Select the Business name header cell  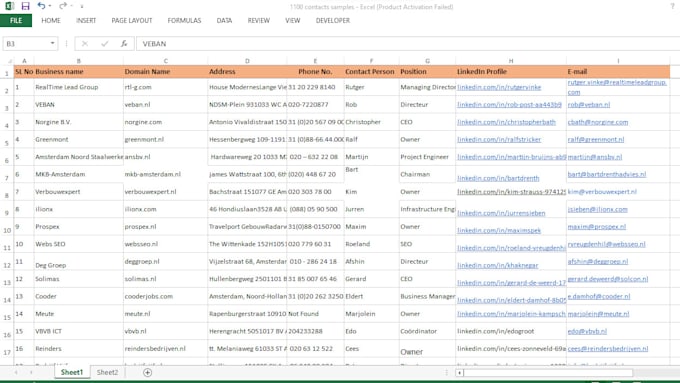tap(78, 72)
